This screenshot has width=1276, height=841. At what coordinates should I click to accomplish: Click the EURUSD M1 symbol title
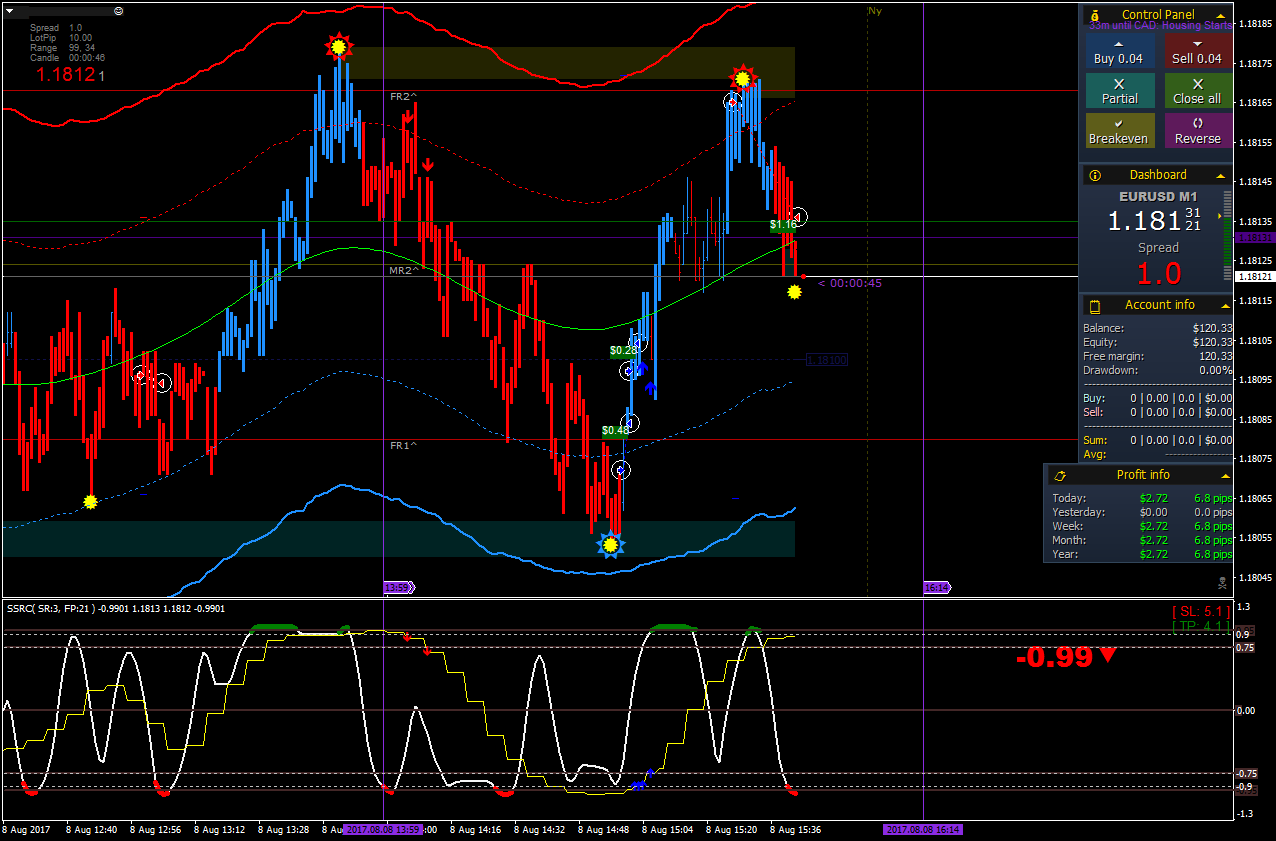[x=1158, y=196]
